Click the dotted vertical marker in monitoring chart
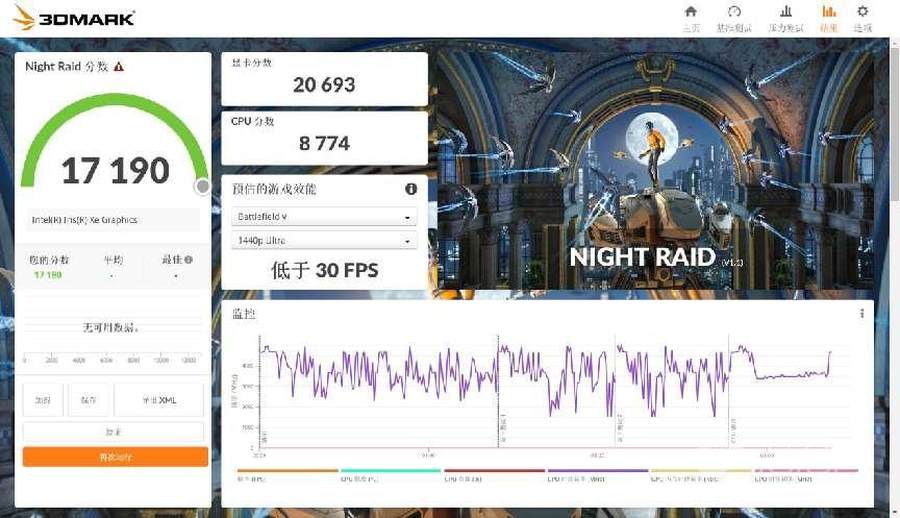Viewport: 900px width, 518px height. (x=498, y=391)
